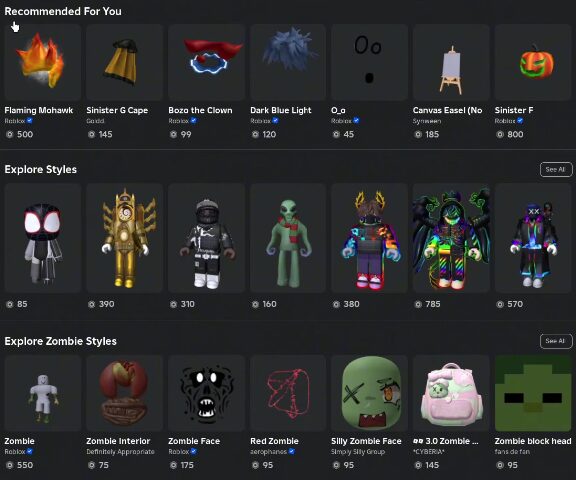
Task: Click See All beside Explore Zombie Styles
Action: [556, 341]
